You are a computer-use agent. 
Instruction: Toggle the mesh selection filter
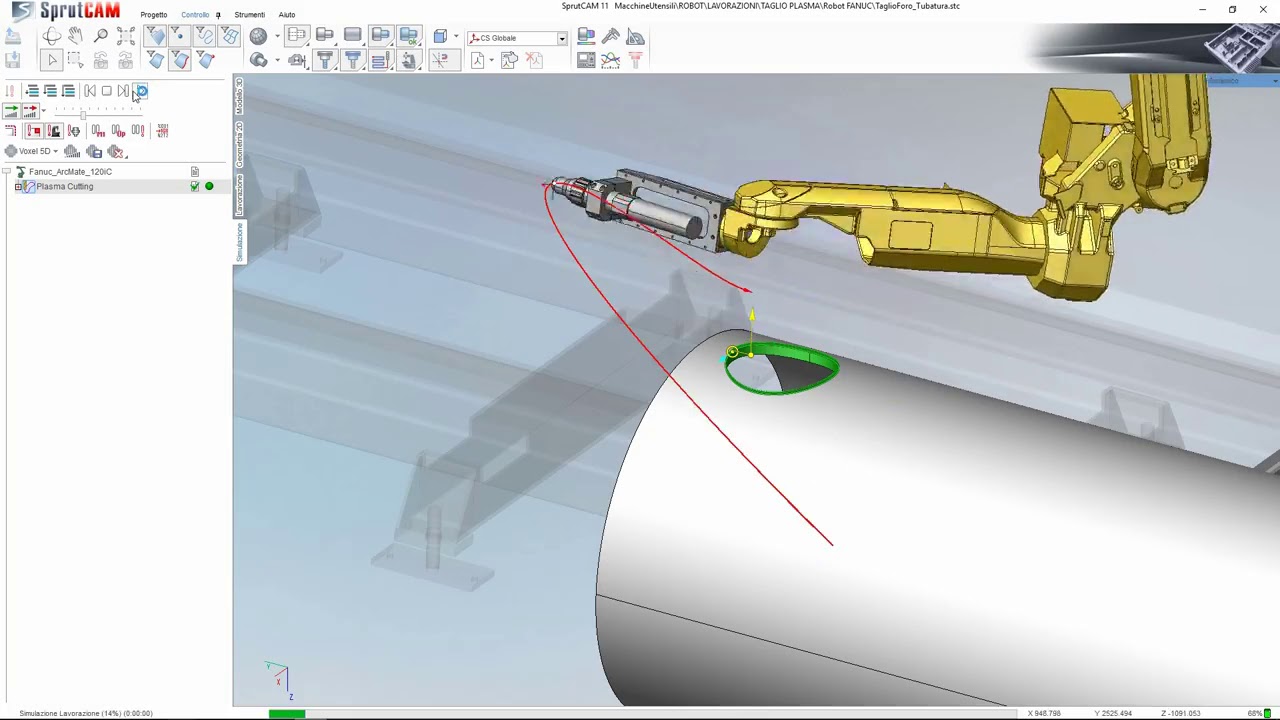pos(229,36)
